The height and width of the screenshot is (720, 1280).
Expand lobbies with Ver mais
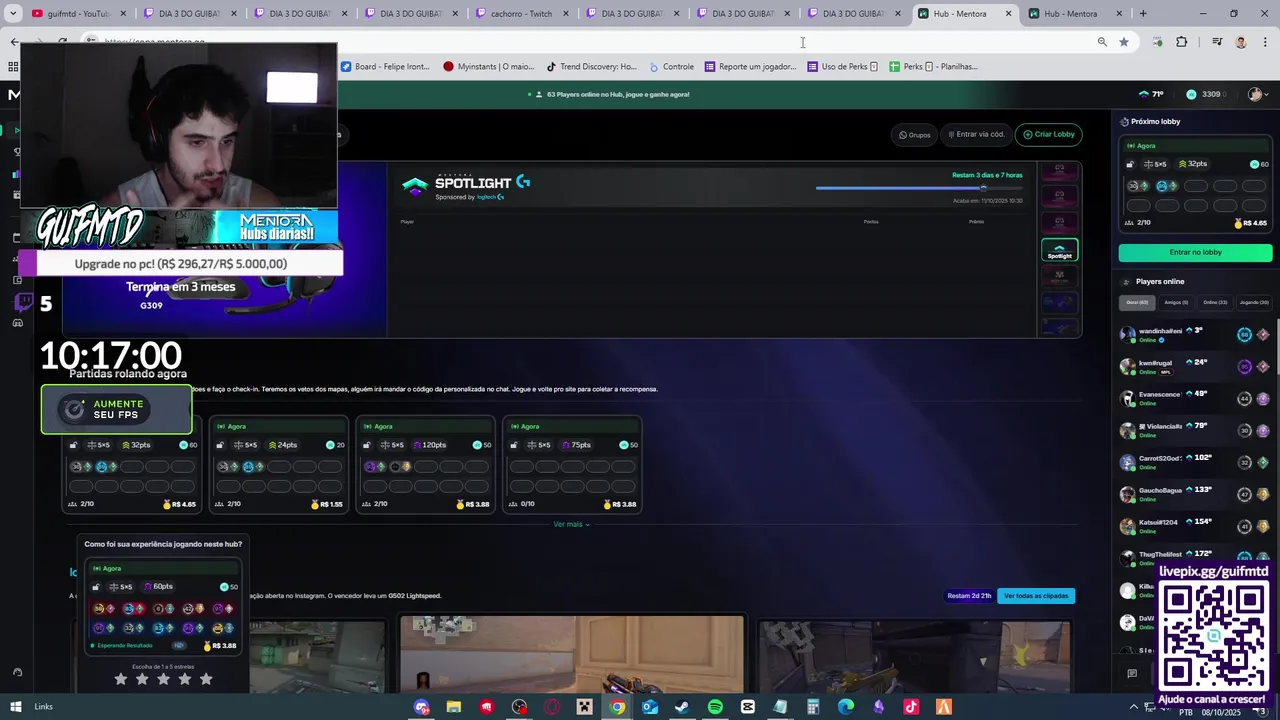pos(571,524)
